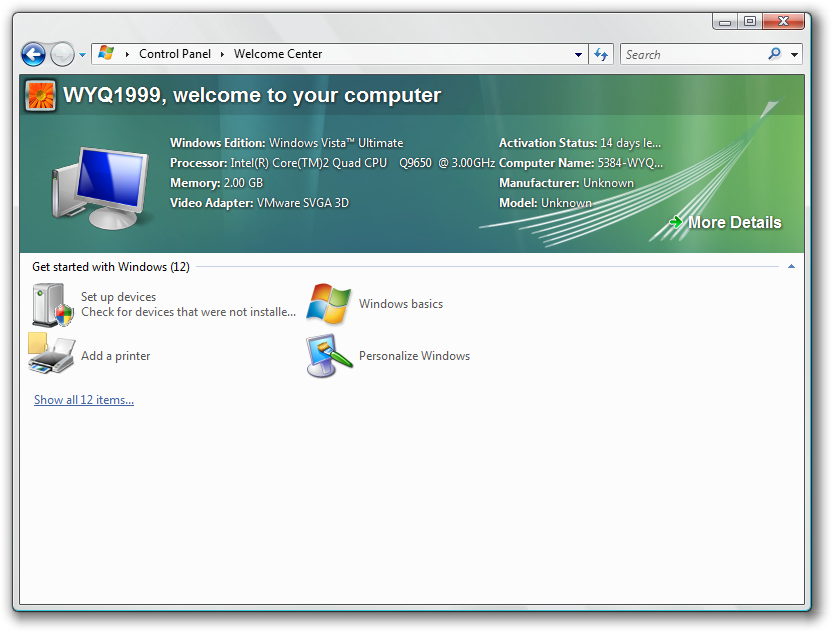The height and width of the screenshot is (632, 832).
Task: Select Control Panel in the breadcrumb
Action: (x=175, y=54)
